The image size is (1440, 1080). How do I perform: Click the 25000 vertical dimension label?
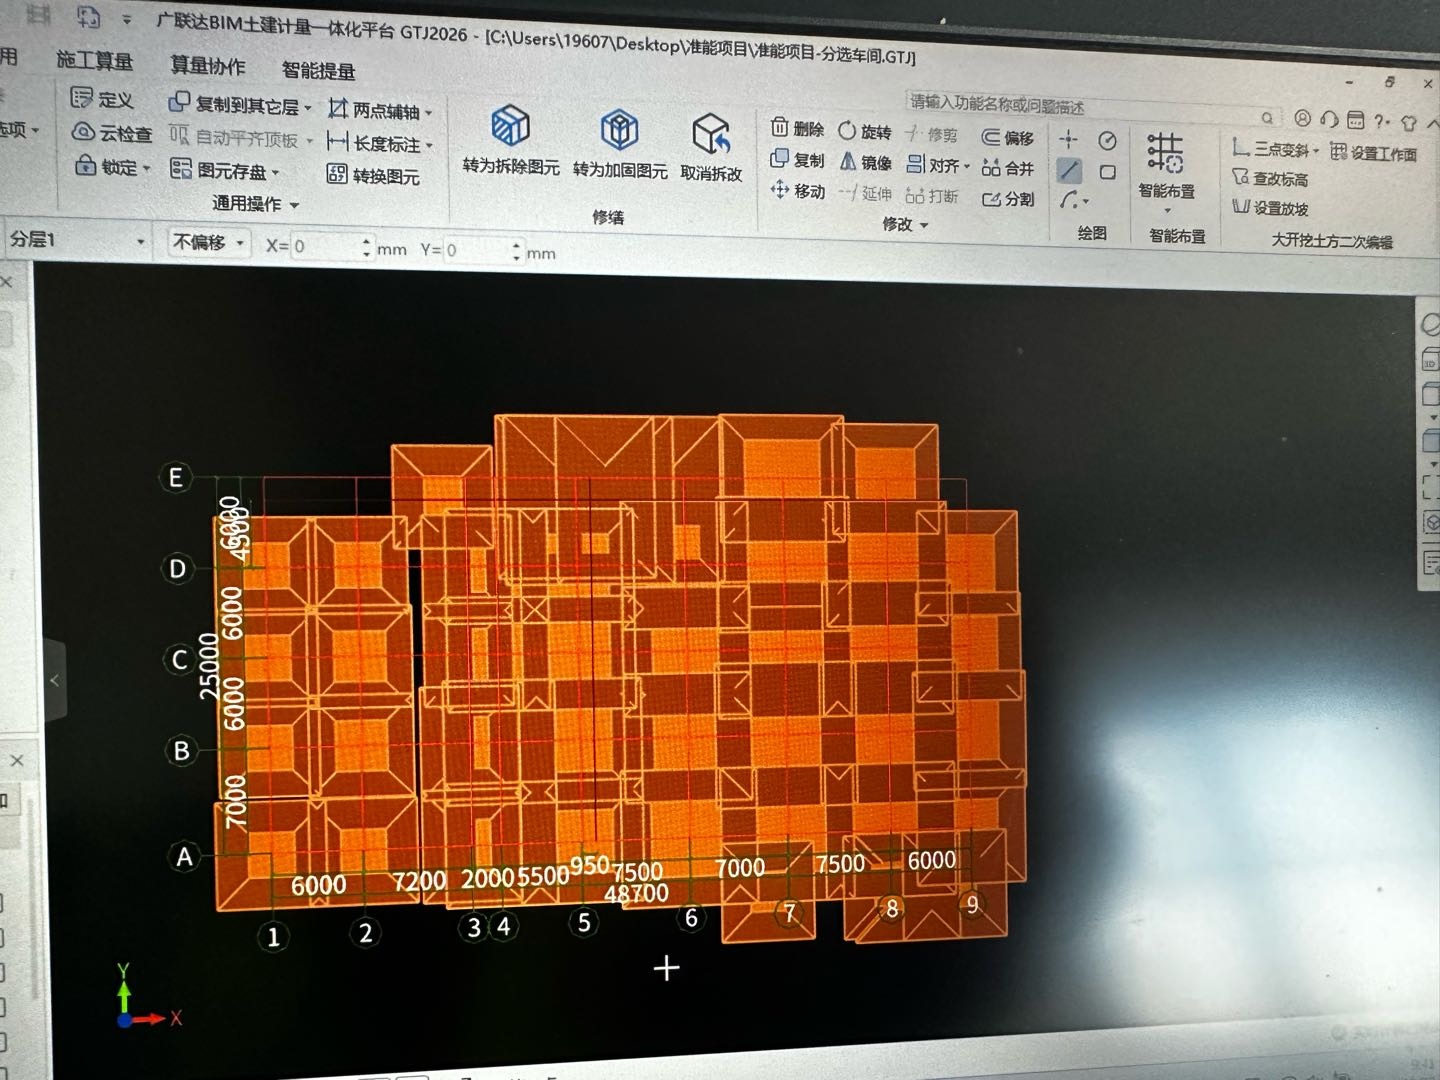click(208, 665)
